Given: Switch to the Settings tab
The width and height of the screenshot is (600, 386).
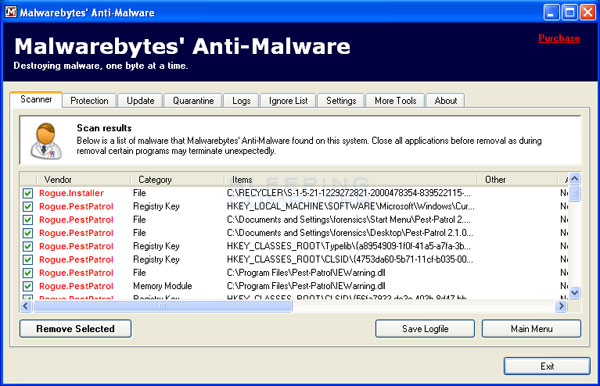Looking at the screenshot, I should (341, 101).
